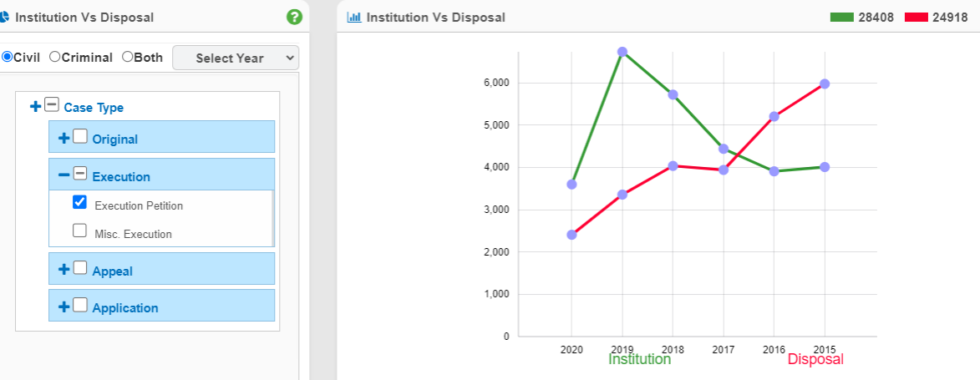Expand the Appeal category plus icon
The width and height of the screenshot is (980, 380).
point(64,269)
